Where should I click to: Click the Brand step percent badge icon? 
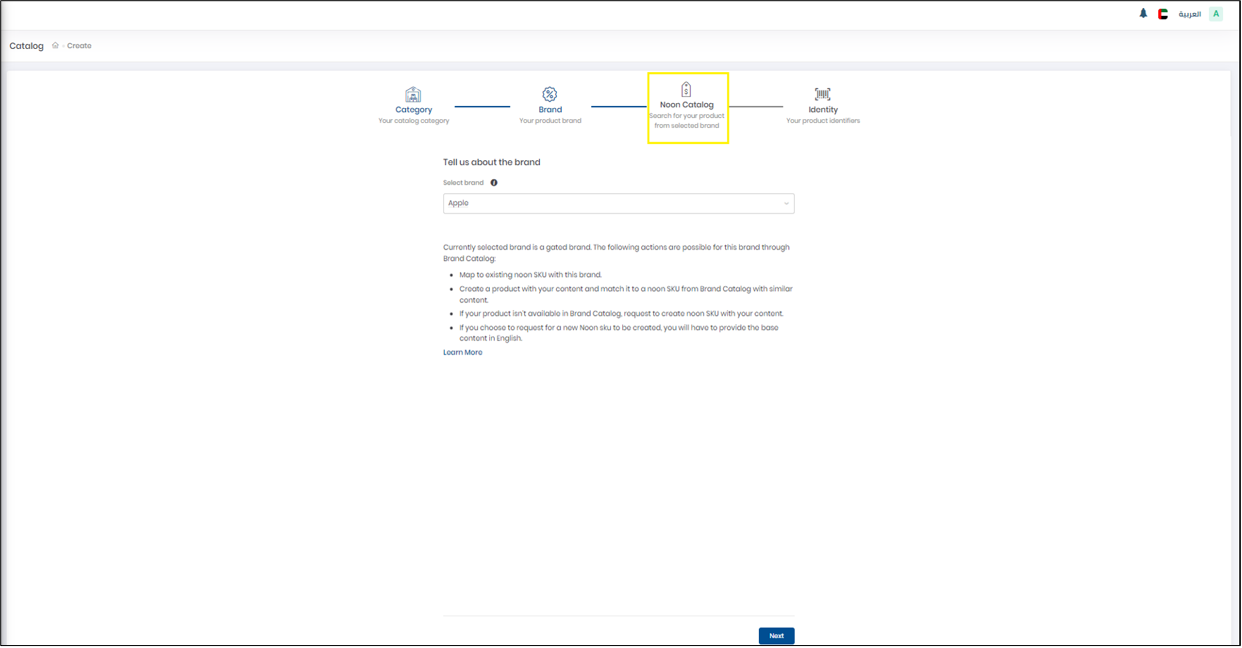(550, 94)
